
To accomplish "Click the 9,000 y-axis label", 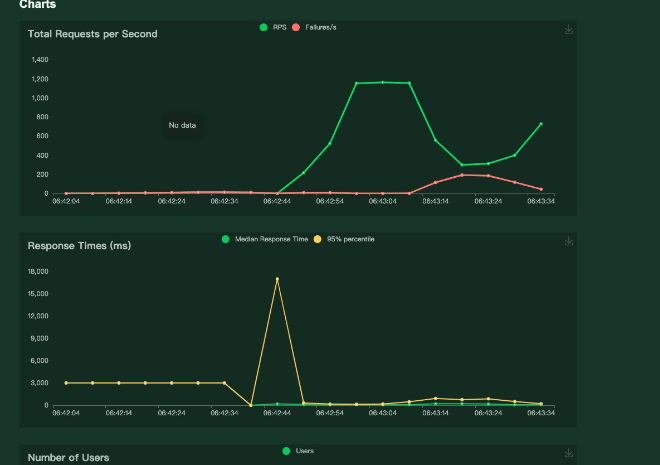I will click(40, 338).
